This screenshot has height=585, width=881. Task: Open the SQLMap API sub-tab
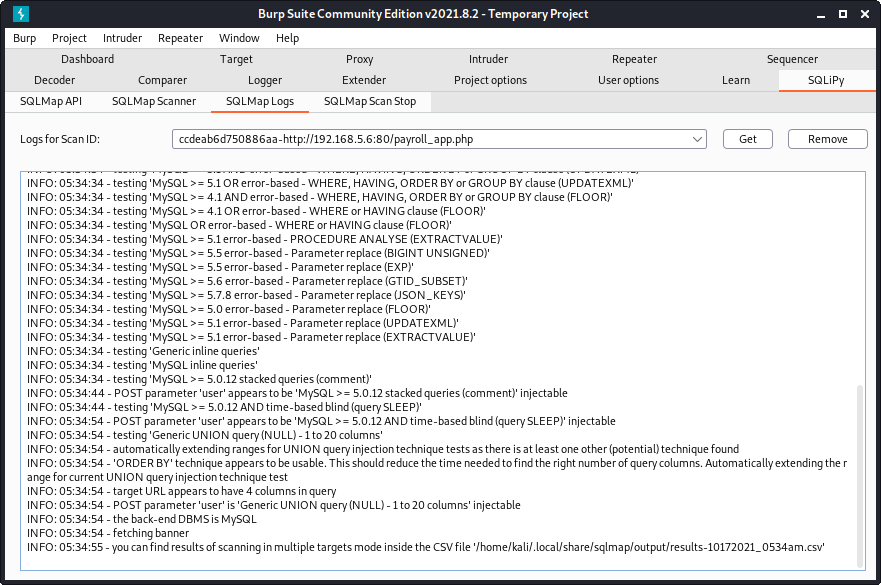tap(51, 101)
